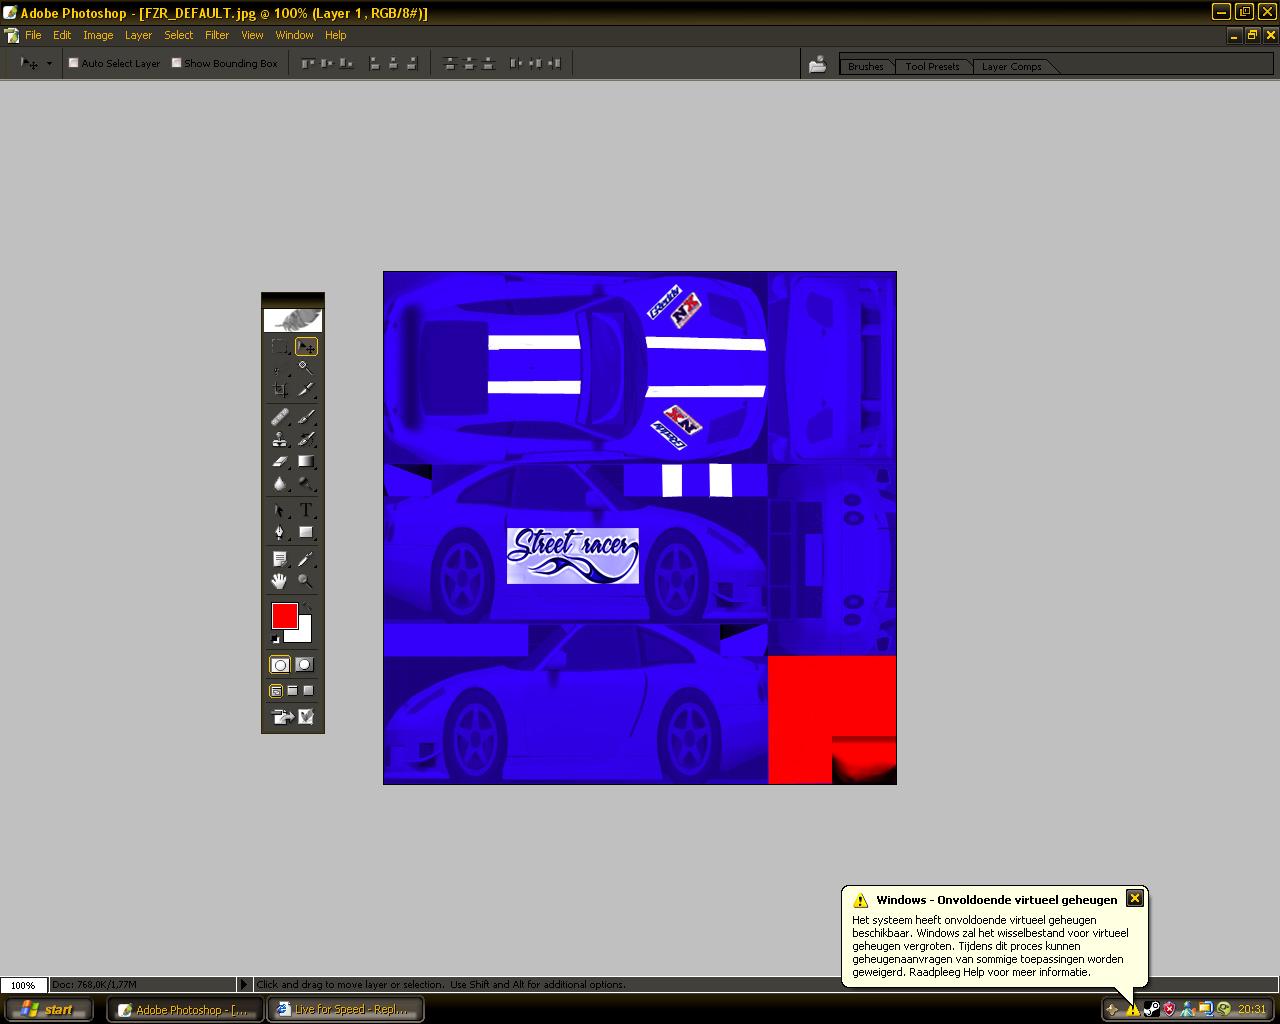
Task: Switch to Quick Mask Mode
Action: [305, 665]
